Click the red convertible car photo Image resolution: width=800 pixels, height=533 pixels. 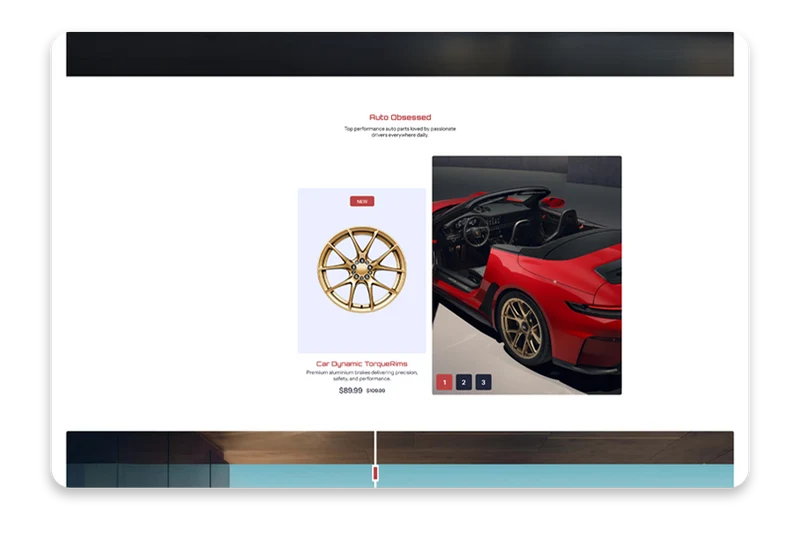click(527, 275)
